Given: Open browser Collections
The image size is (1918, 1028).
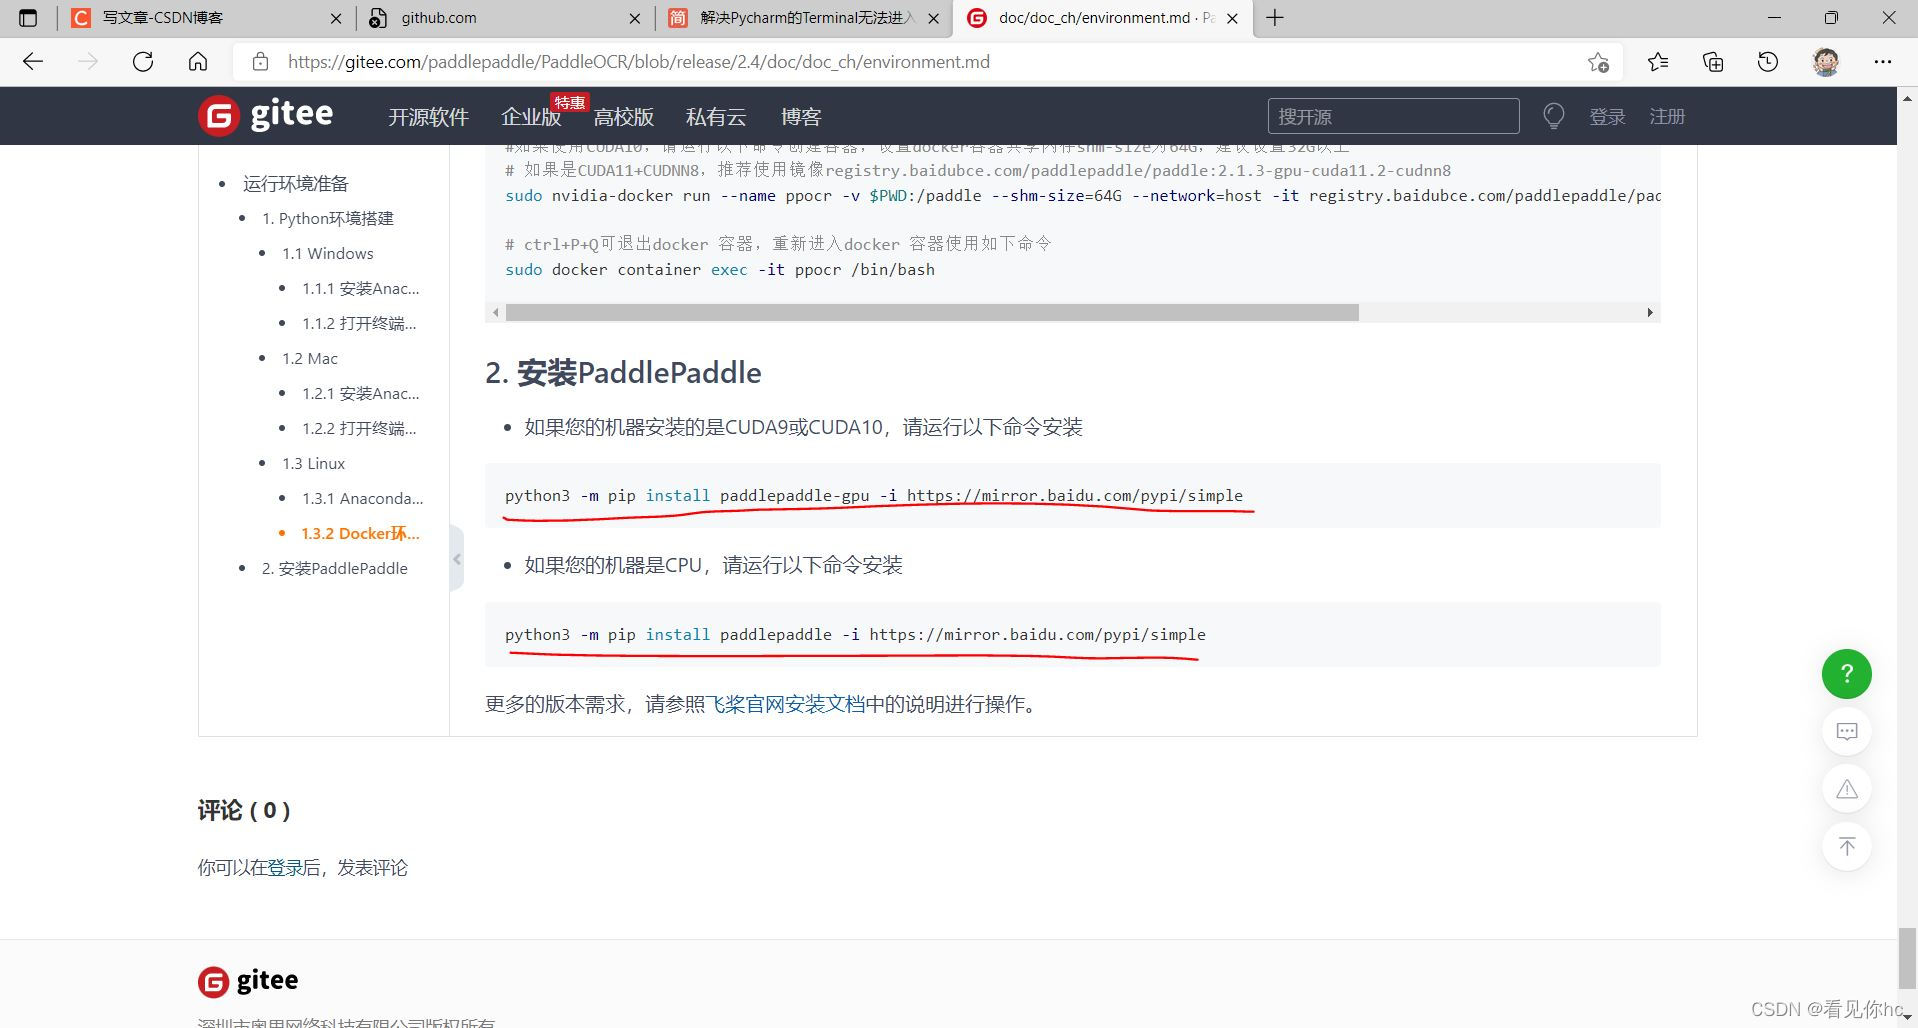Looking at the screenshot, I should (1713, 62).
